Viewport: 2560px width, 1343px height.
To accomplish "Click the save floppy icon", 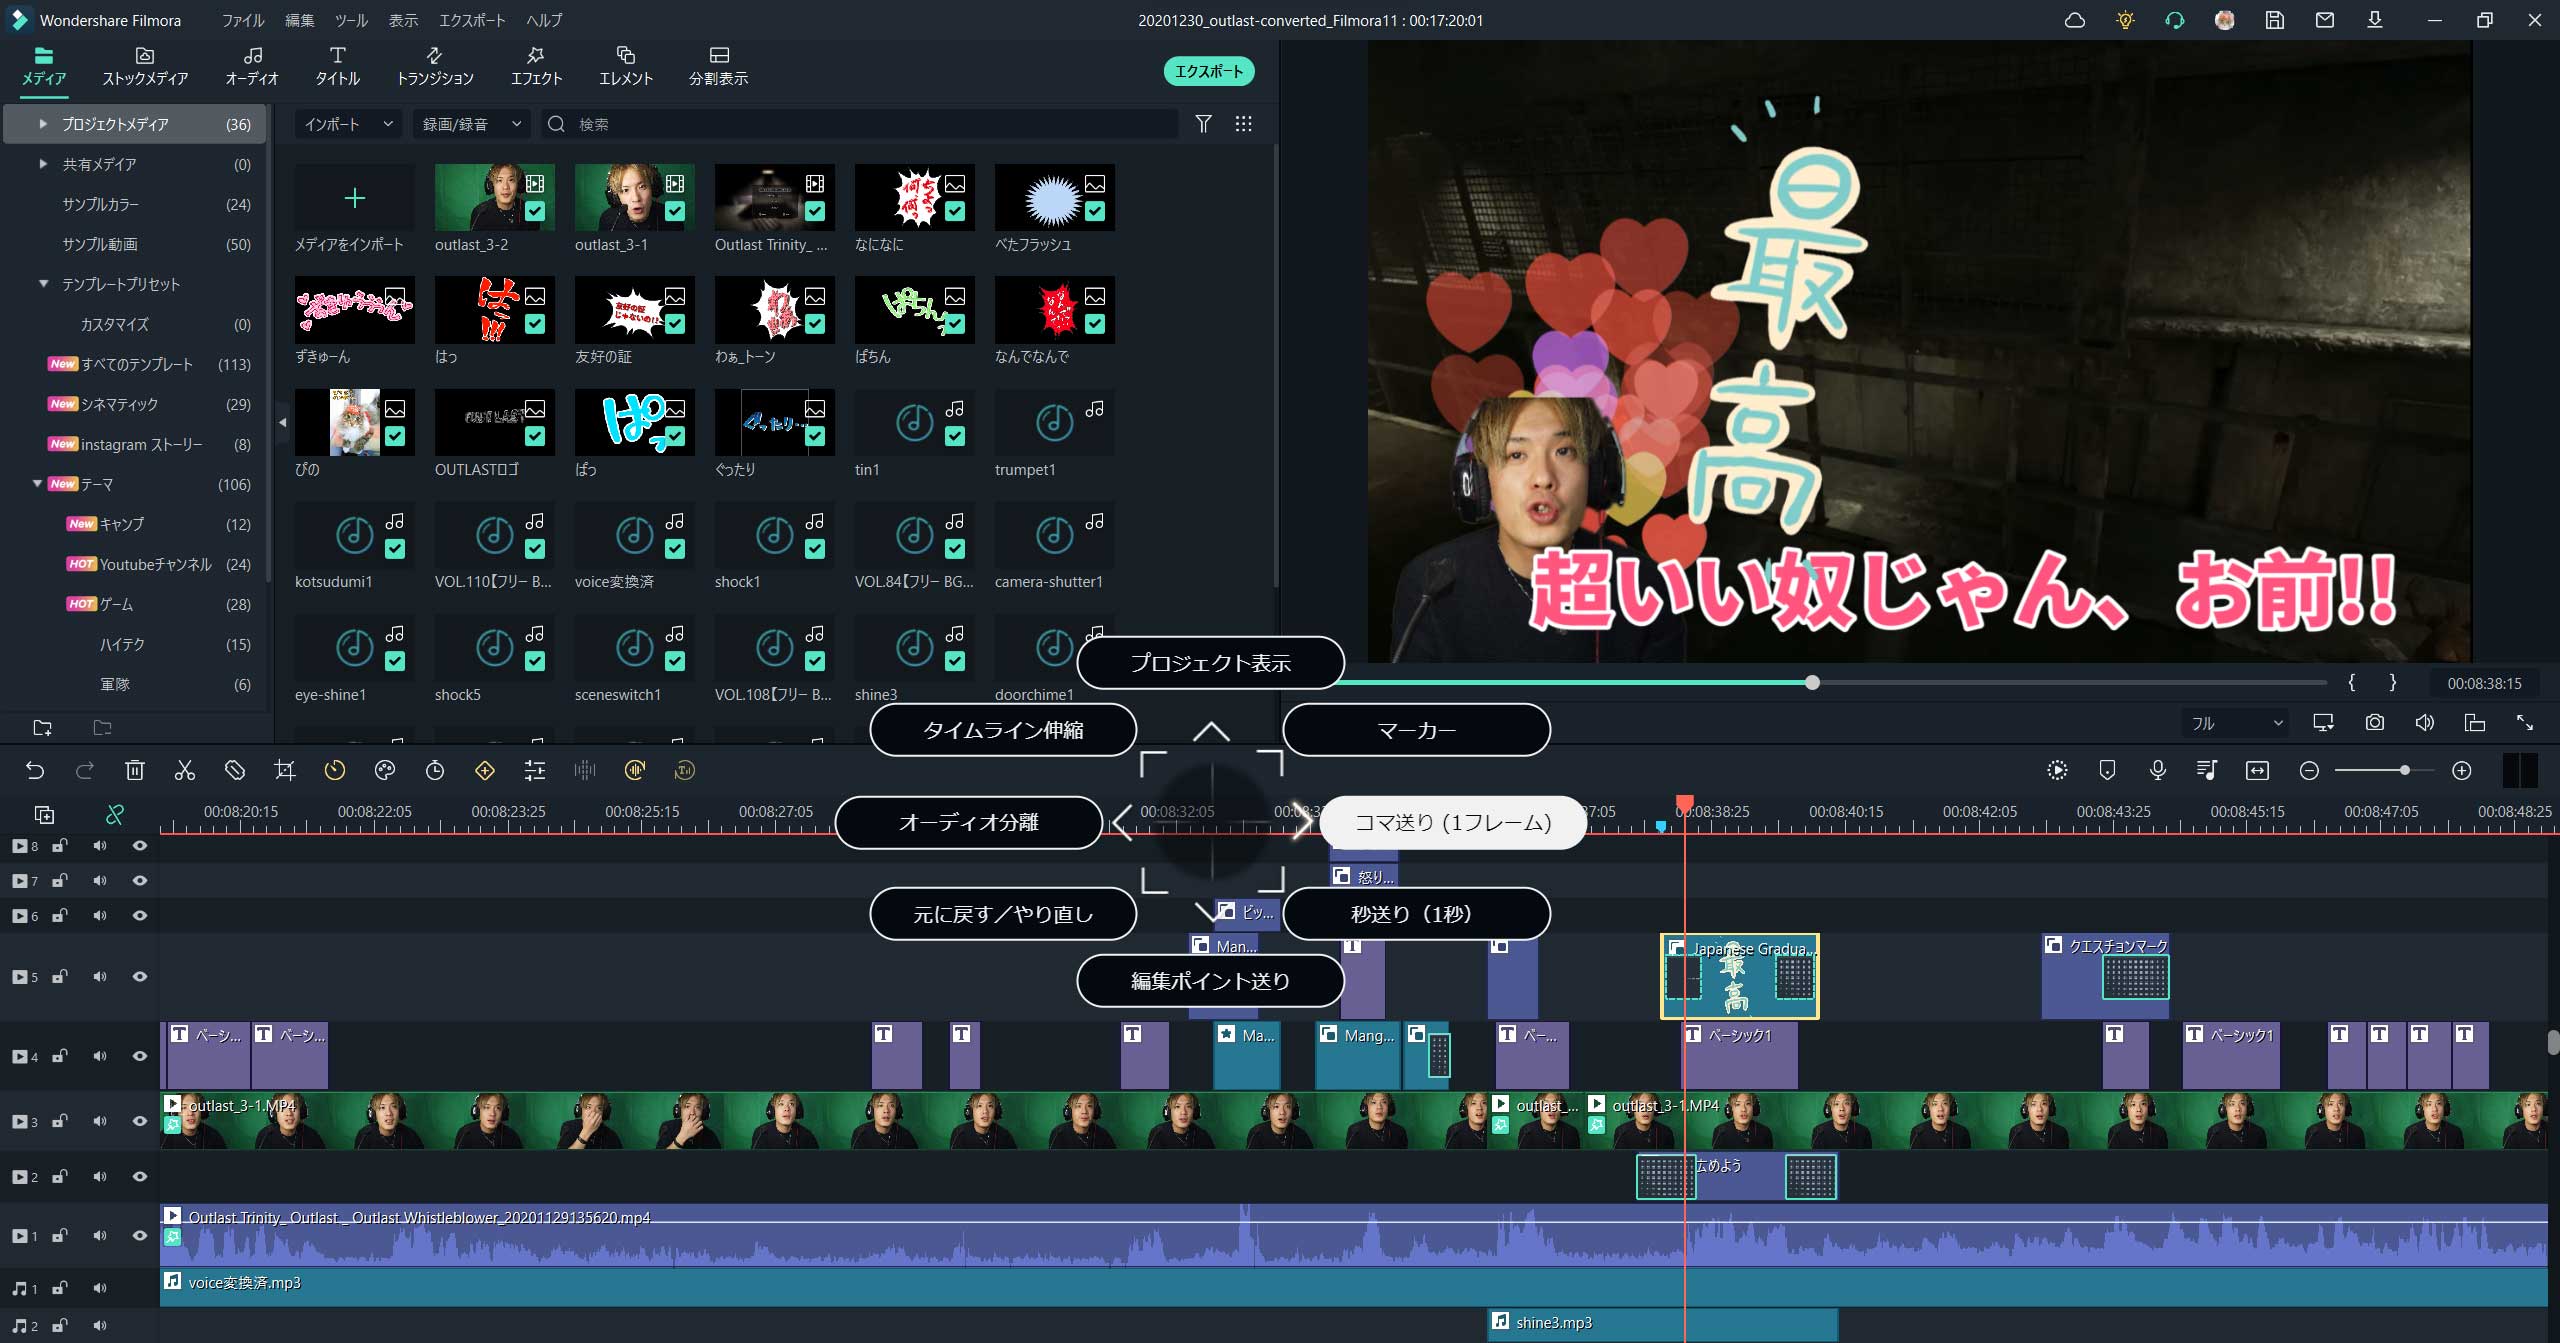I will tap(2275, 20).
